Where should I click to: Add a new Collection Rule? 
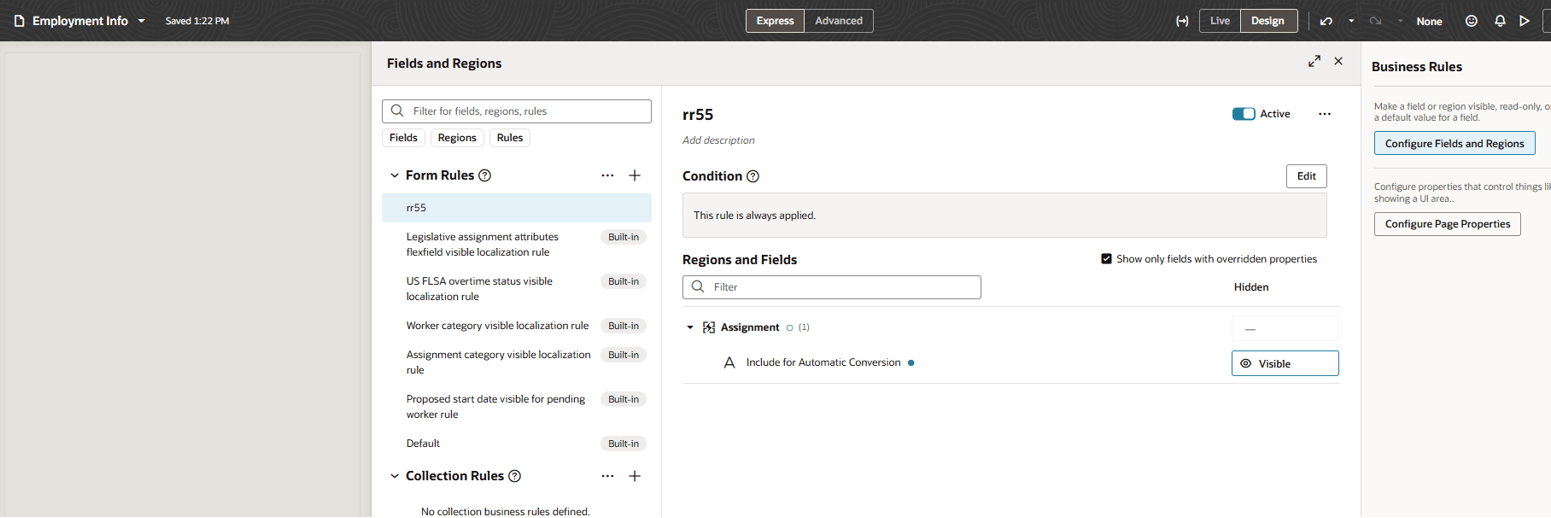[634, 476]
